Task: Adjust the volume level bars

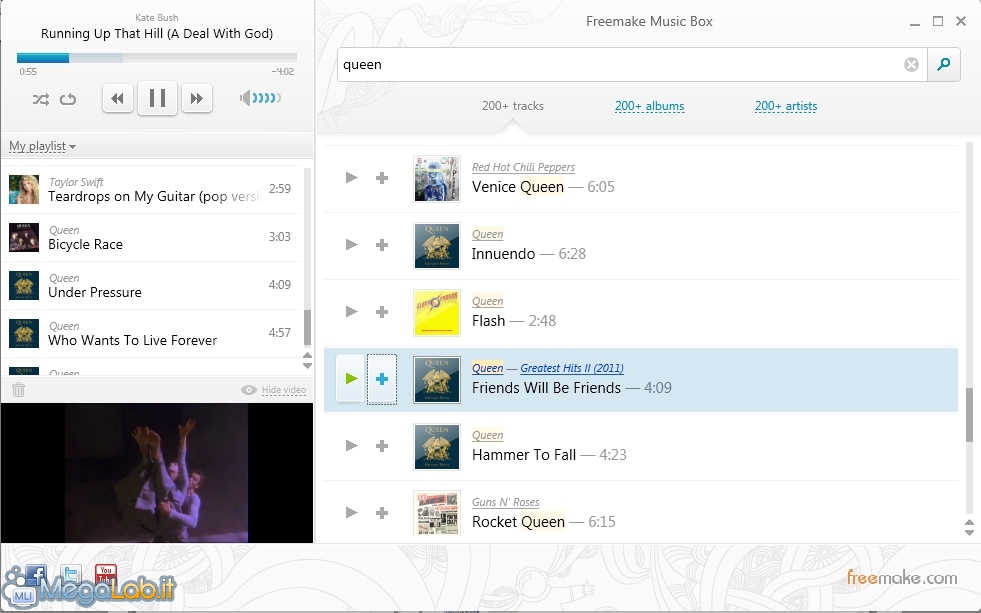Action: tap(267, 98)
